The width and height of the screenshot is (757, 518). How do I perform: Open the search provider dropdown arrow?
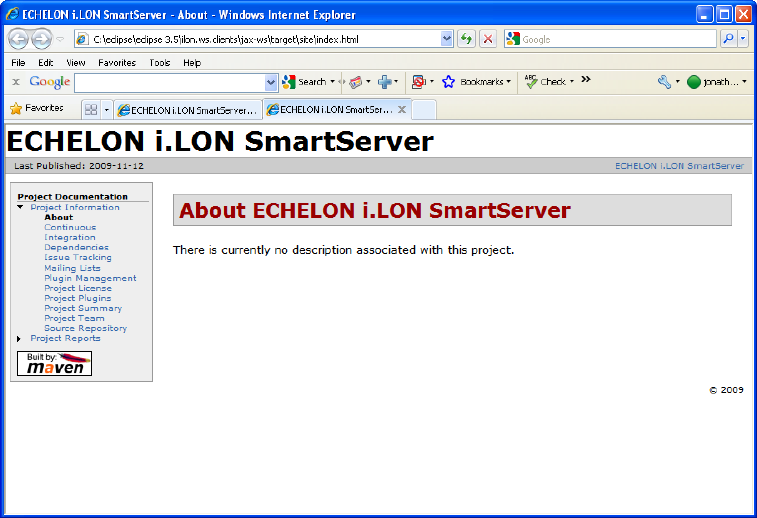[x=743, y=39]
